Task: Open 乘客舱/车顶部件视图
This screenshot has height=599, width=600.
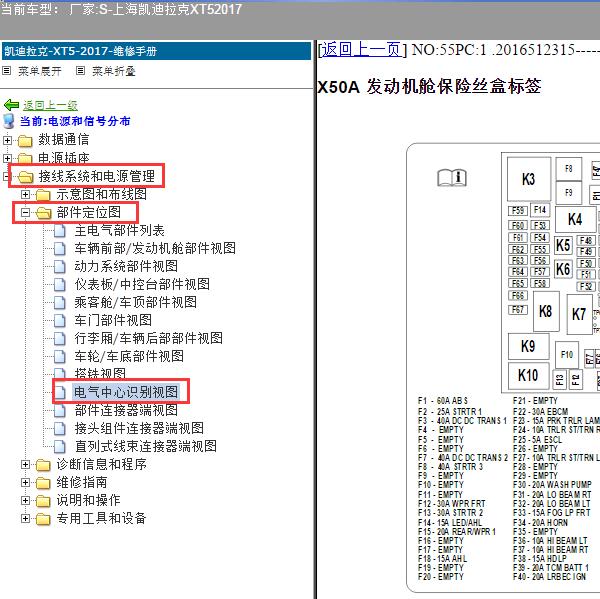Action: (x=135, y=302)
